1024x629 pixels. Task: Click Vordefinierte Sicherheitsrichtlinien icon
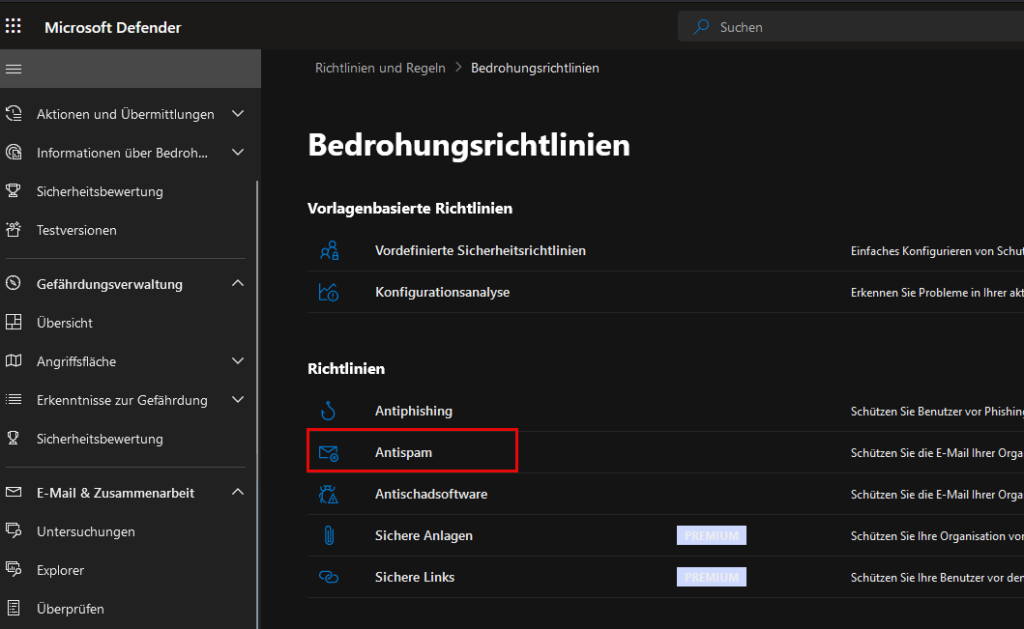(x=329, y=250)
